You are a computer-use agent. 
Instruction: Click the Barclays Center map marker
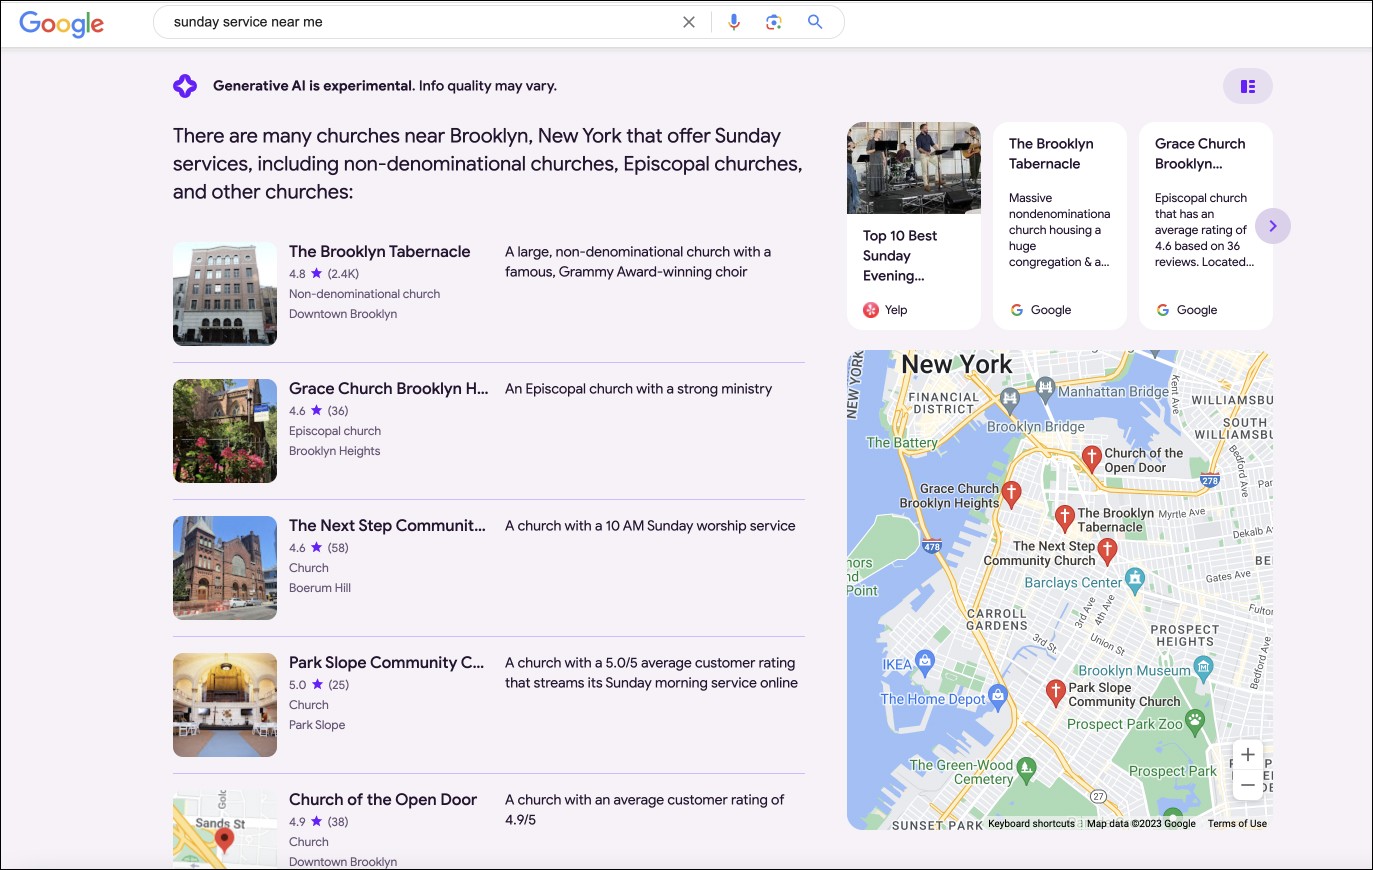point(1135,579)
